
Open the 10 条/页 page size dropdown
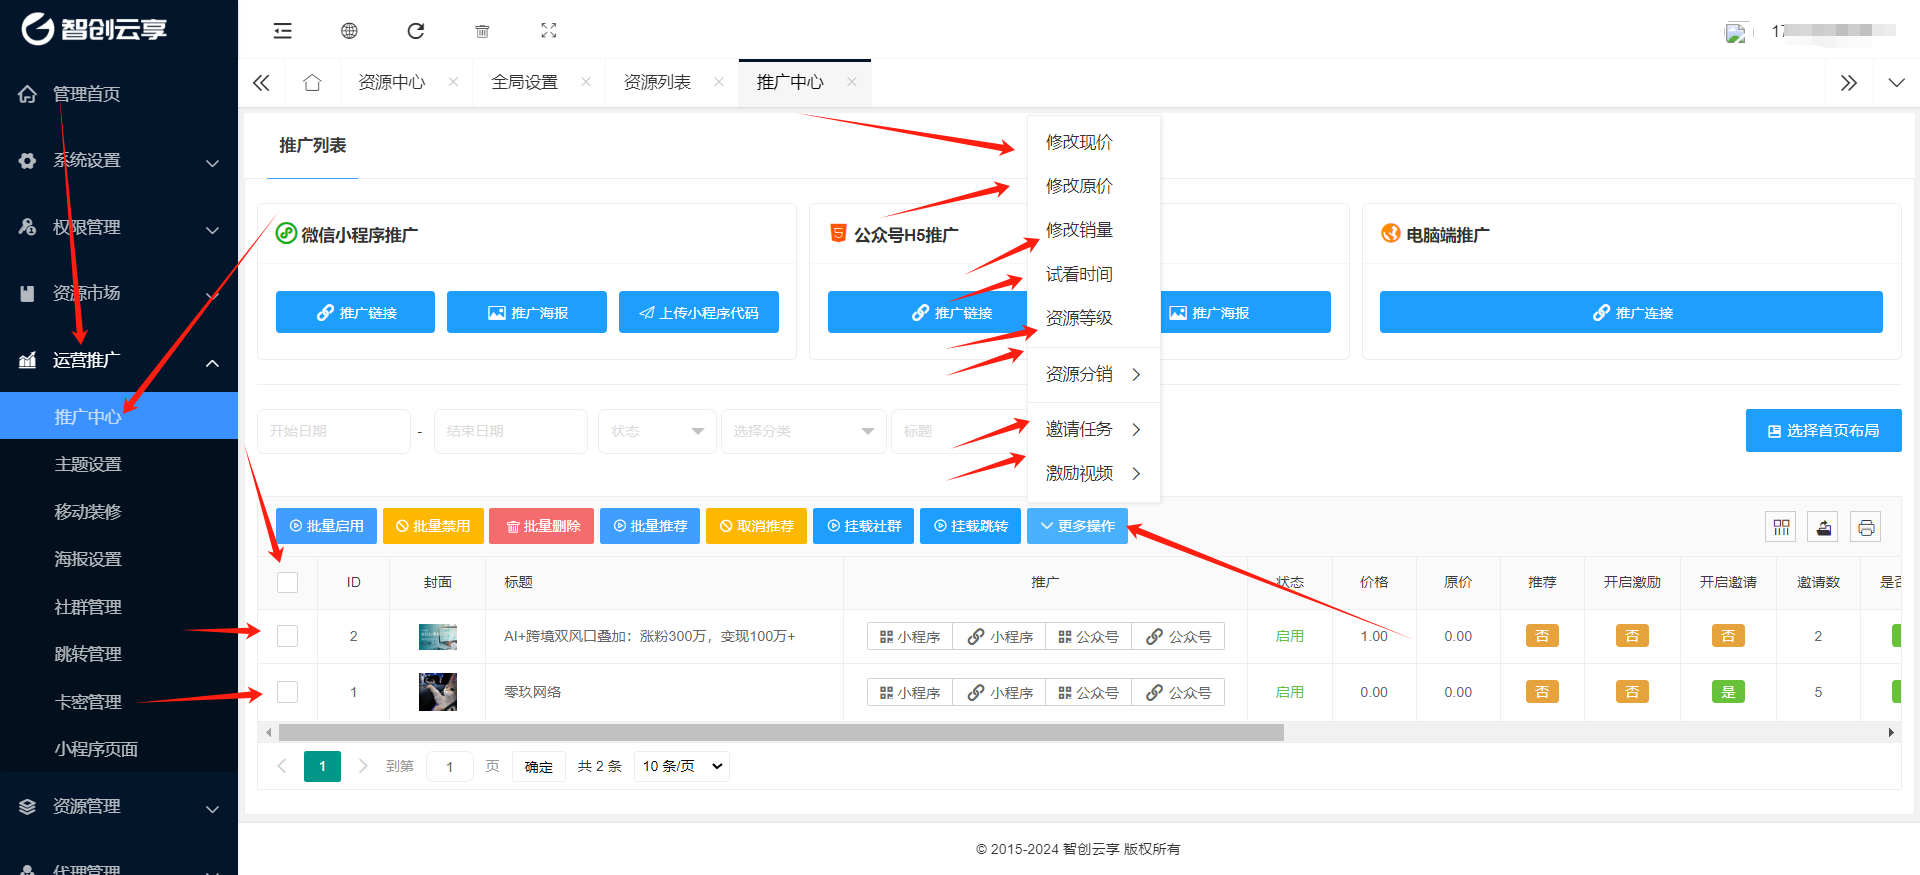[x=682, y=766]
